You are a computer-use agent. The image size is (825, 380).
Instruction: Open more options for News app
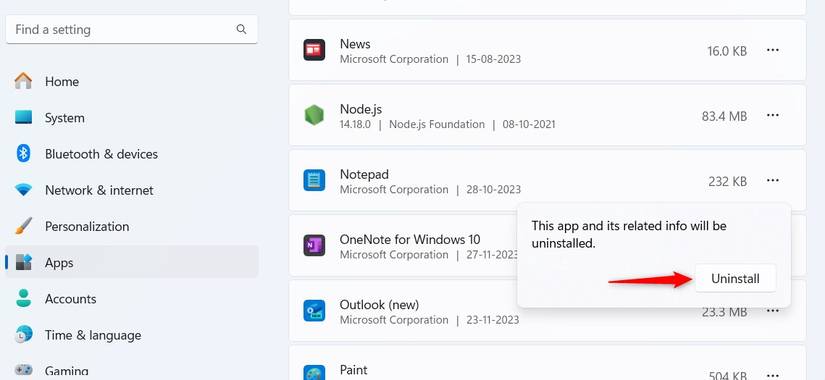point(772,50)
